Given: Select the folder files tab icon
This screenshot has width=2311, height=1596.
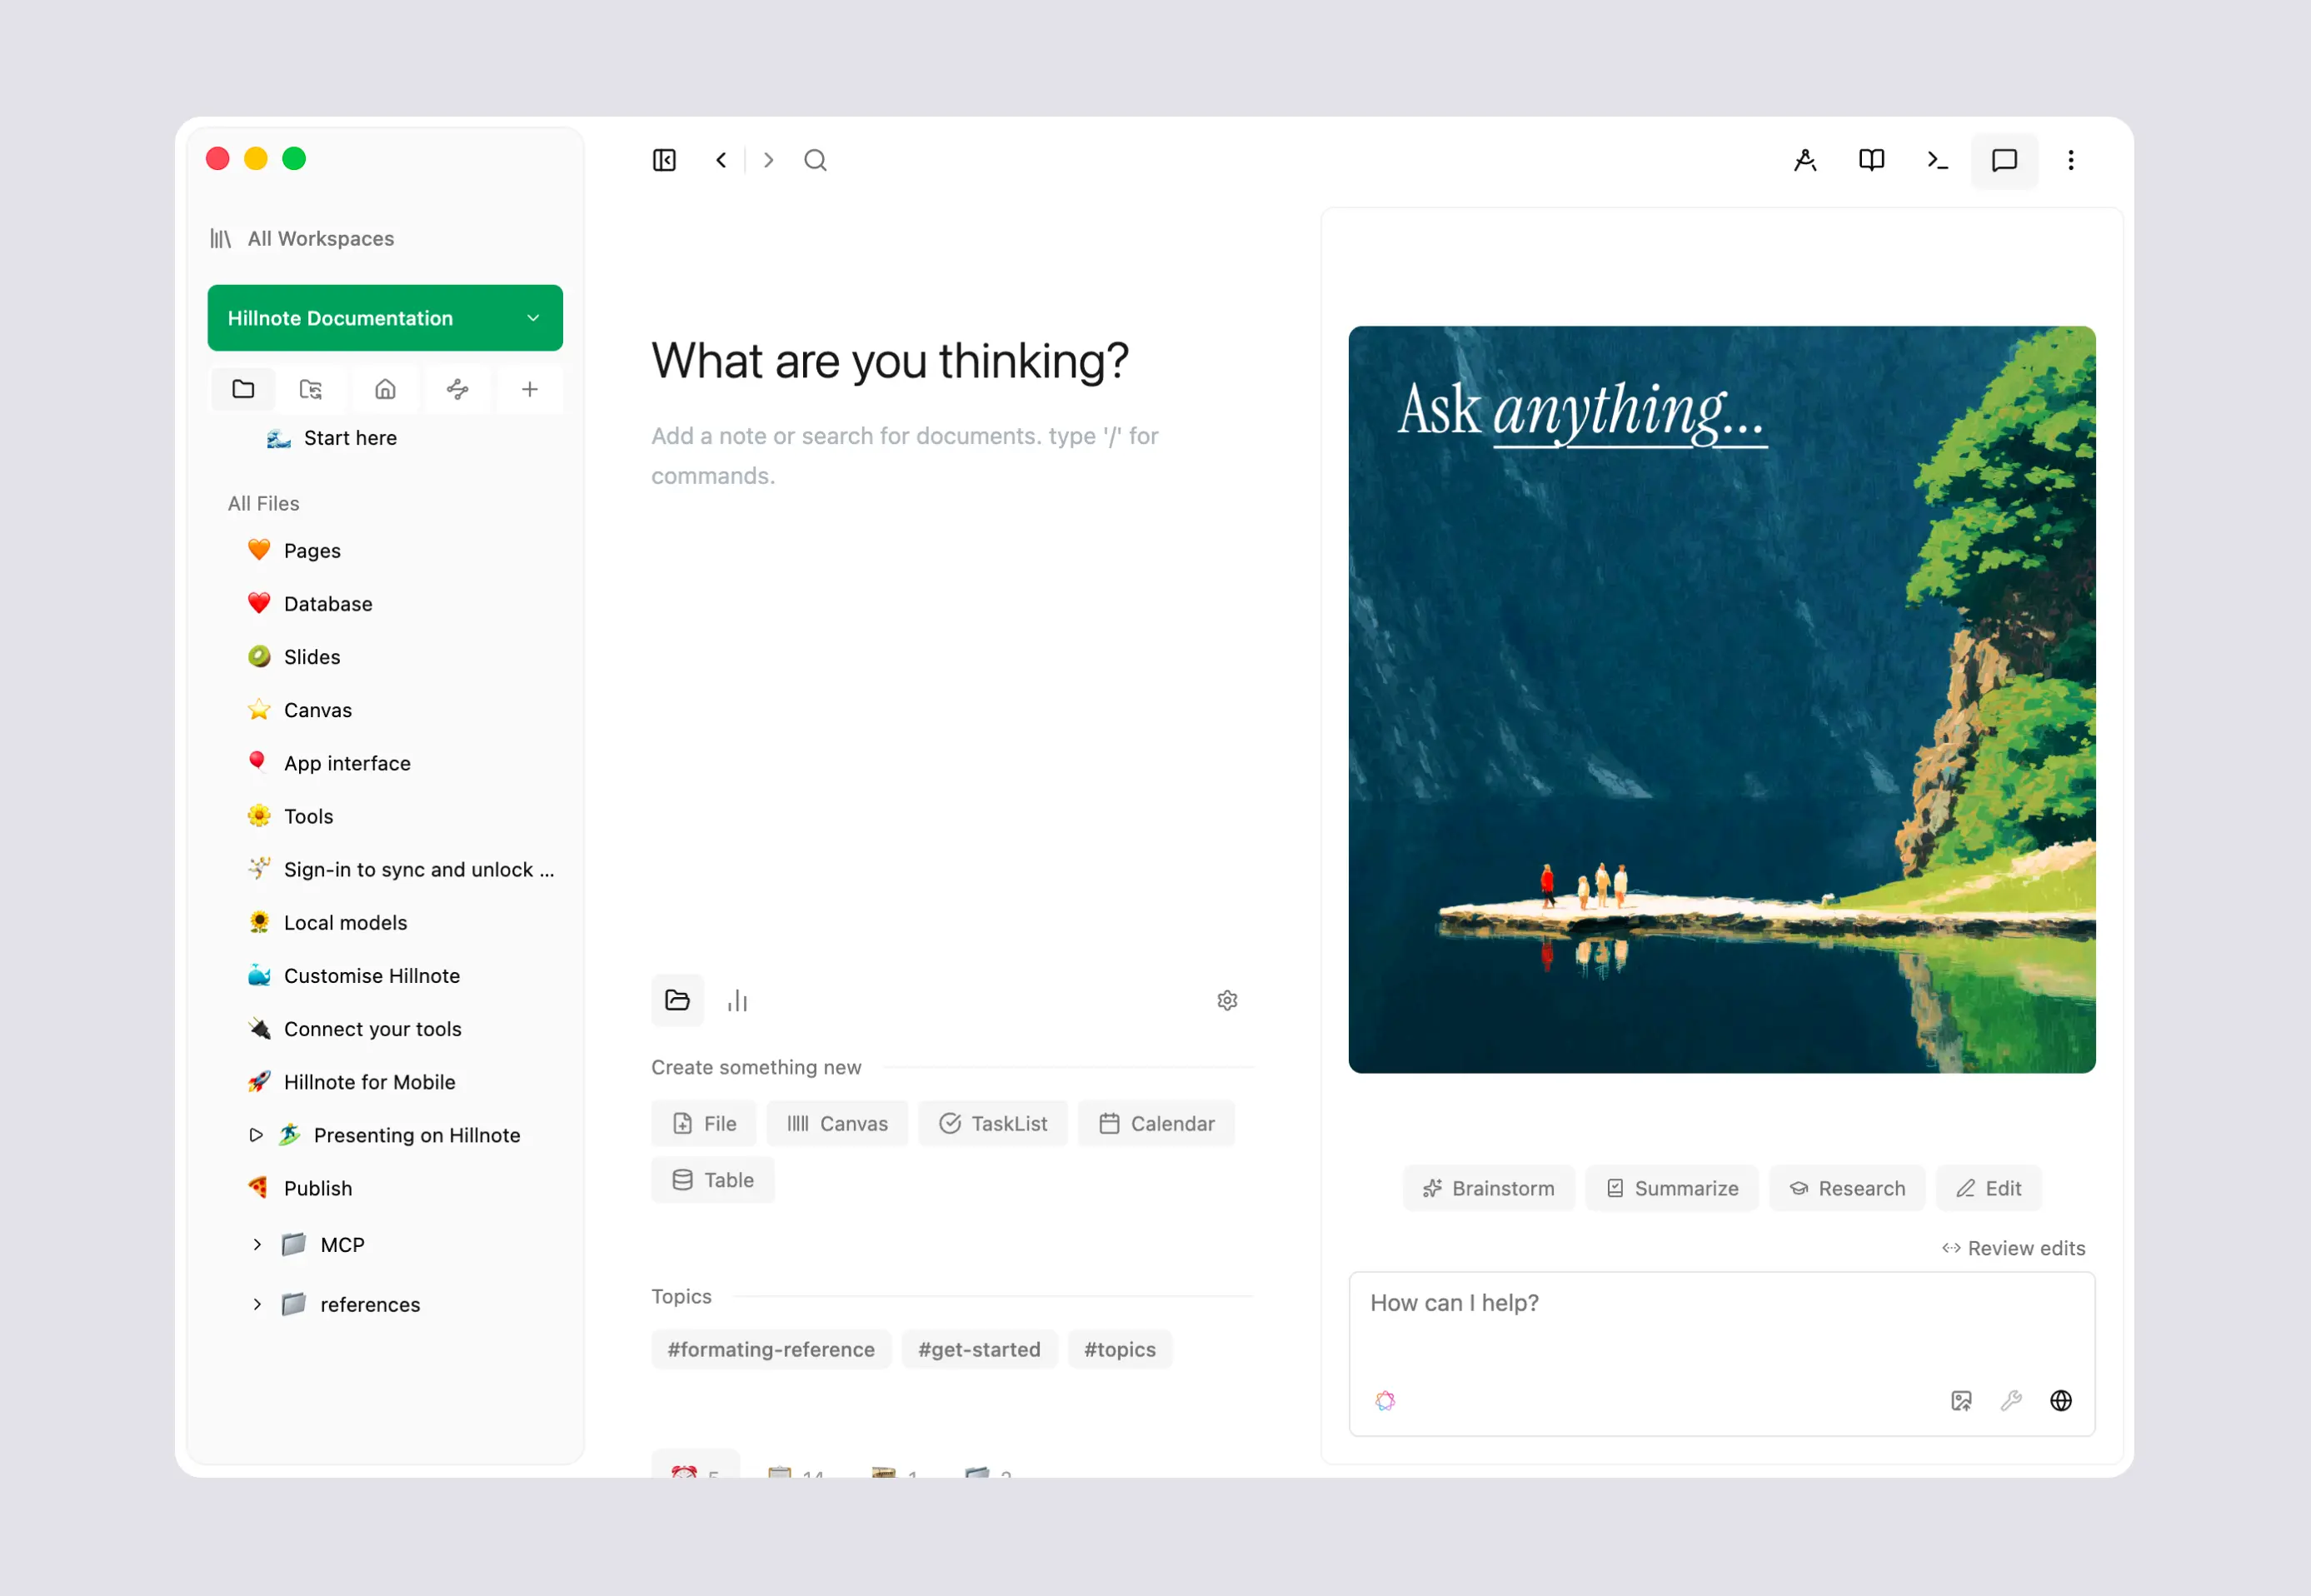Looking at the screenshot, I should [243, 389].
